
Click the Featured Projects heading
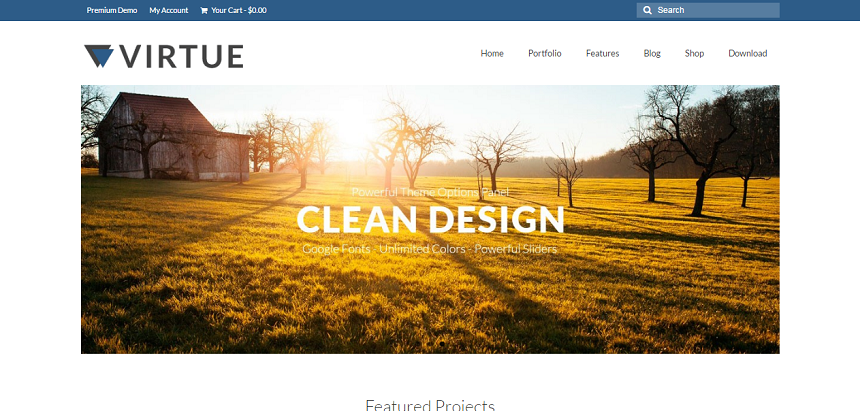(x=430, y=405)
